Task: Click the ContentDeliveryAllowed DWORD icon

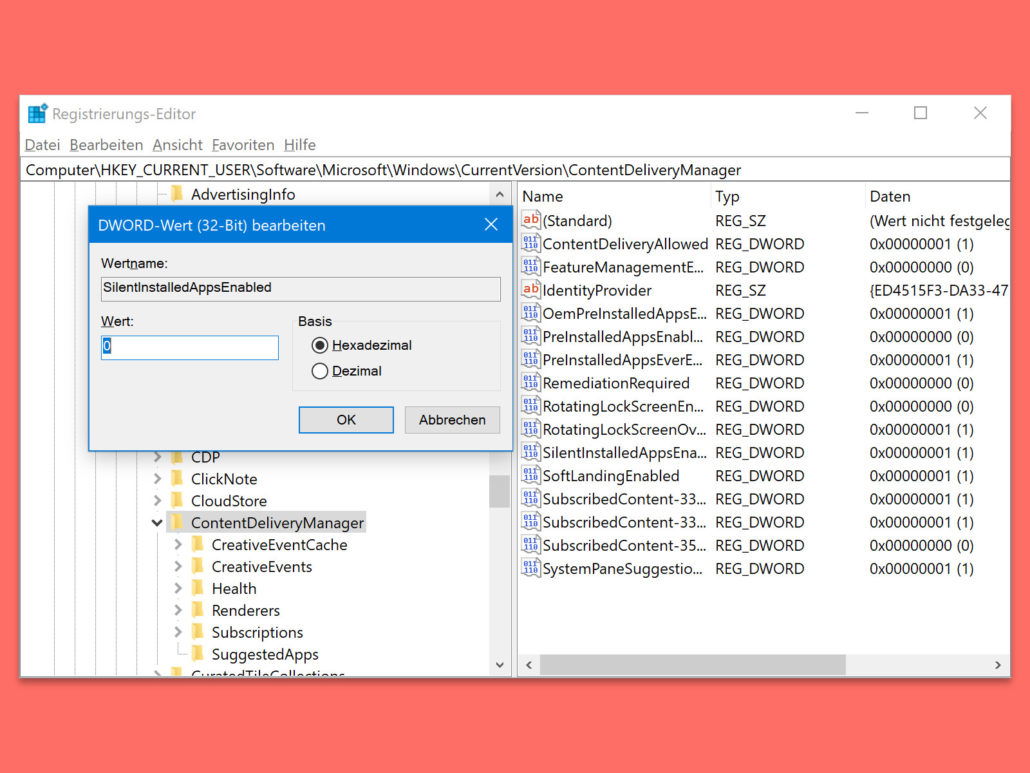Action: tap(531, 243)
